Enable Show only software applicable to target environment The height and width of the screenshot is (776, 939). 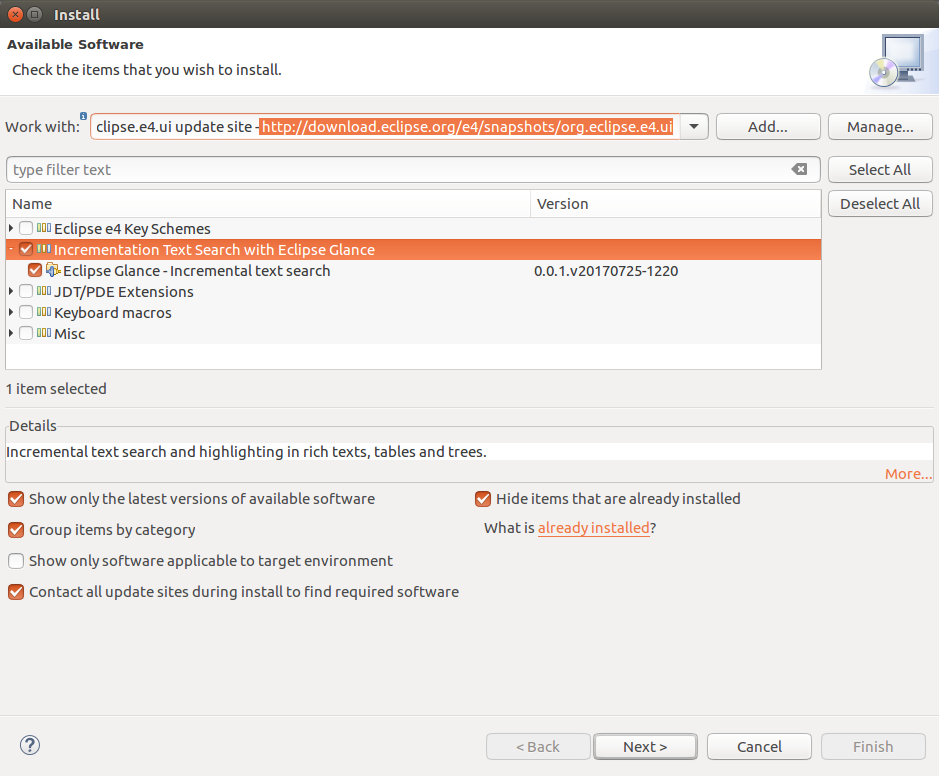pos(16,561)
